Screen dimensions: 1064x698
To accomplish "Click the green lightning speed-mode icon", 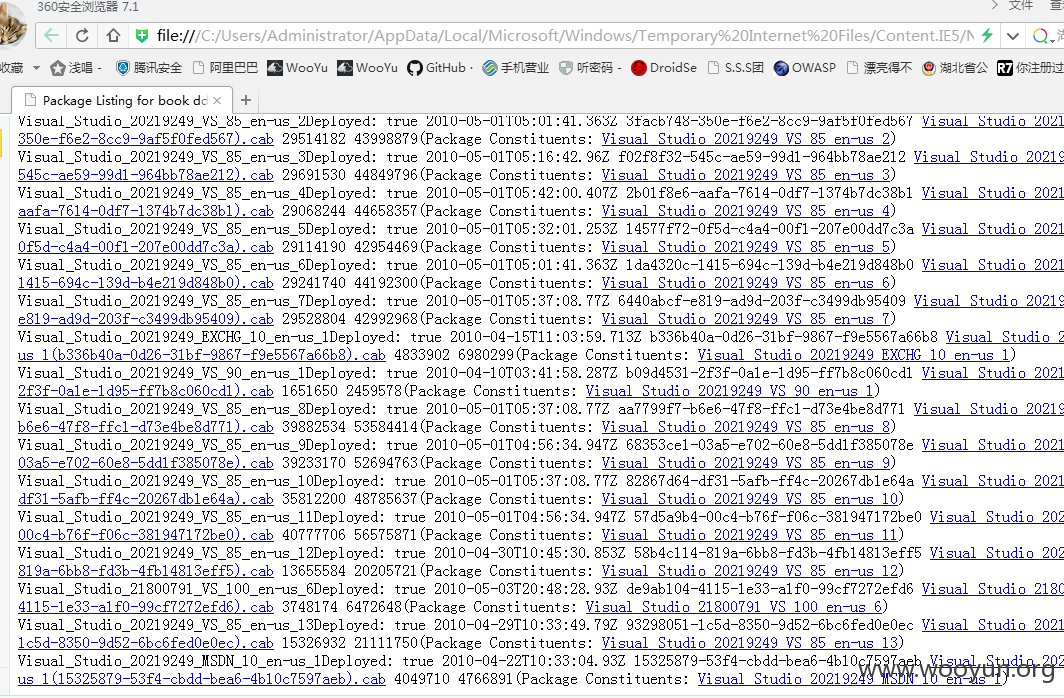I will [x=987, y=35].
